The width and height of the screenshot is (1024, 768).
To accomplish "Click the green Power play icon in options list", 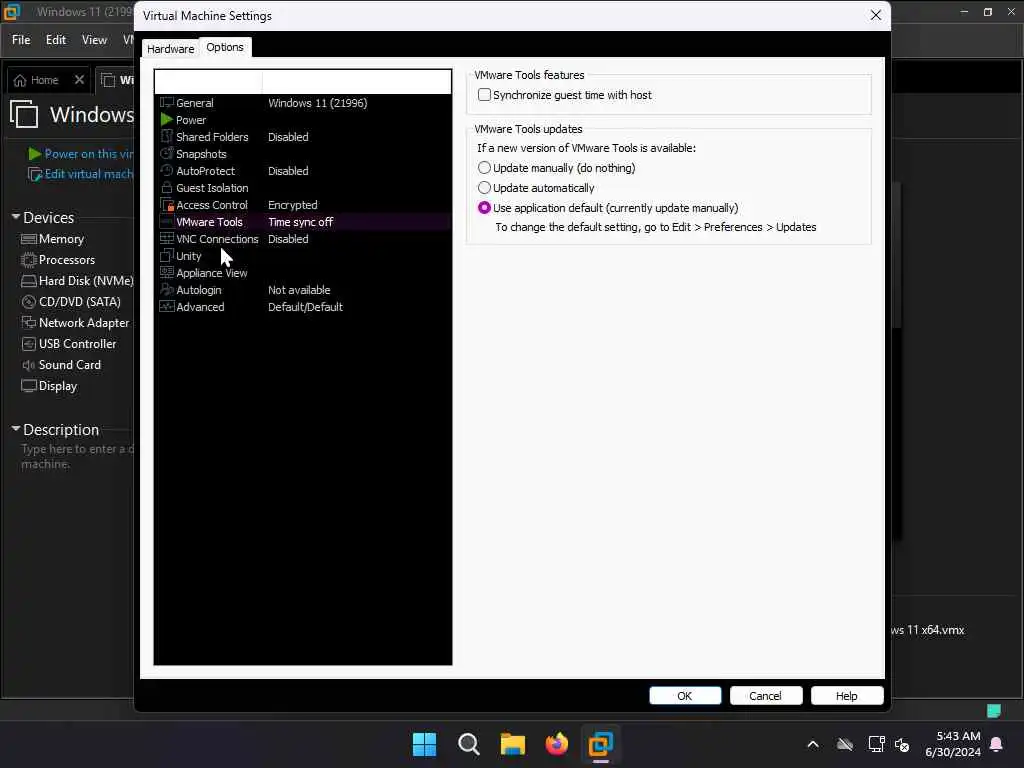I will click(x=167, y=120).
